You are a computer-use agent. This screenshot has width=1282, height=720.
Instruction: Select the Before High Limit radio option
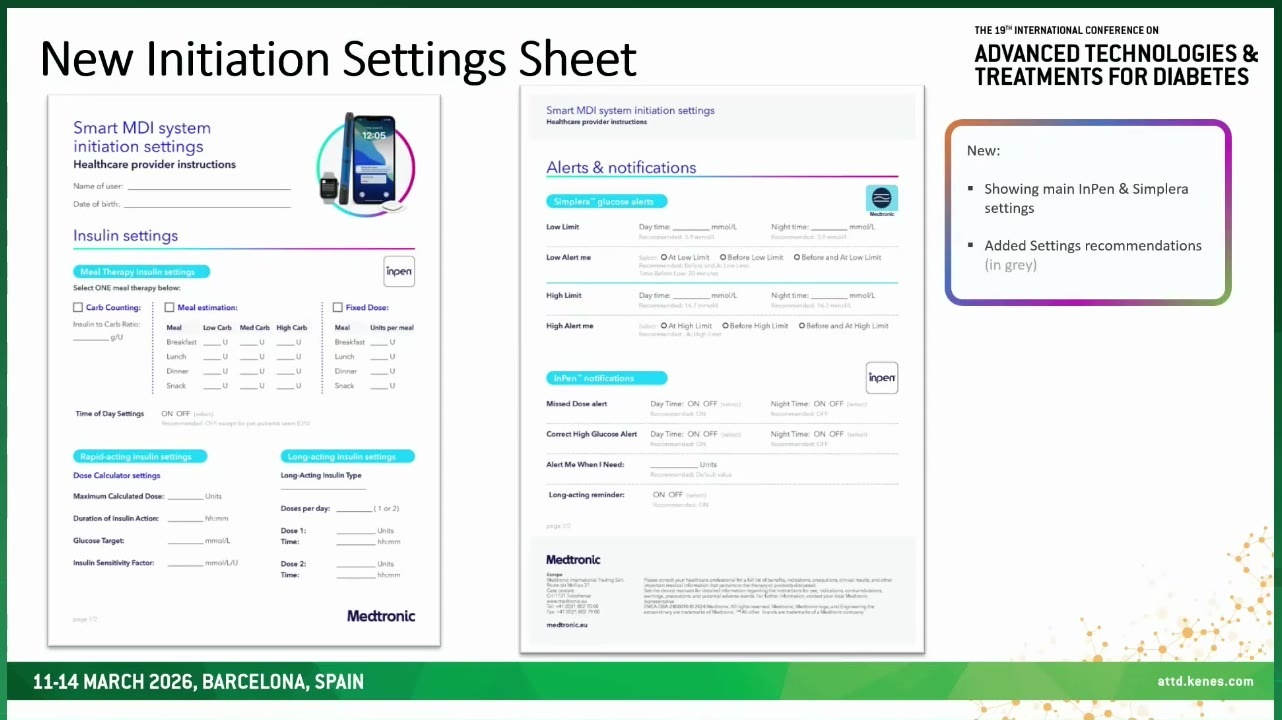pyautogui.click(x=726, y=326)
